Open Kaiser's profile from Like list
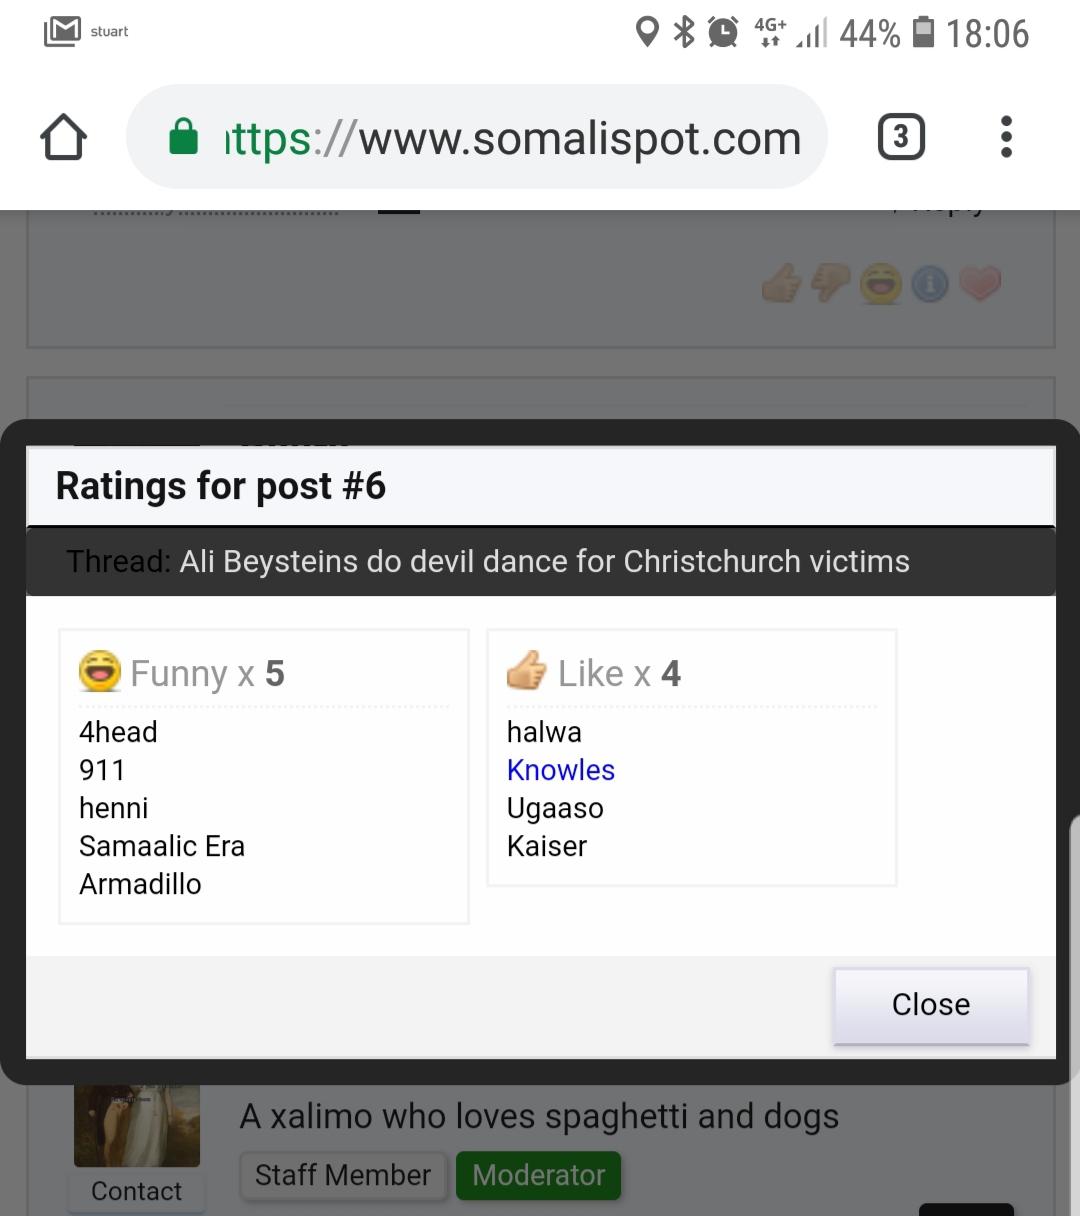This screenshot has width=1080, height=1216. [546, 846]
